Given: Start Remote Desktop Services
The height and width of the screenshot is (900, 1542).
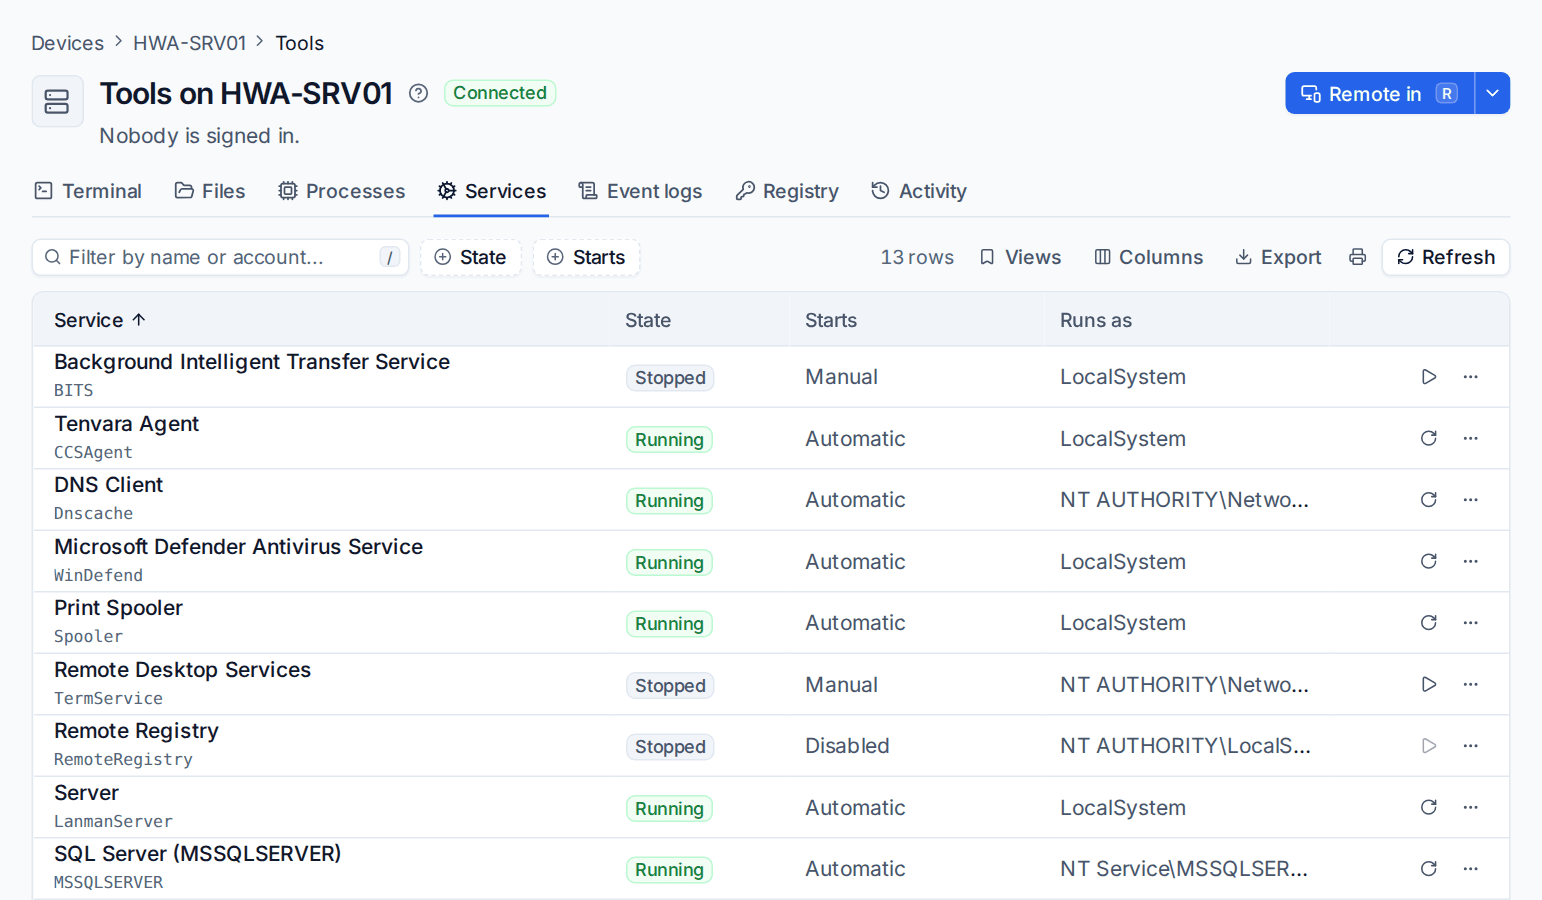Looking at the screenshot, I should click(1429, 684).
